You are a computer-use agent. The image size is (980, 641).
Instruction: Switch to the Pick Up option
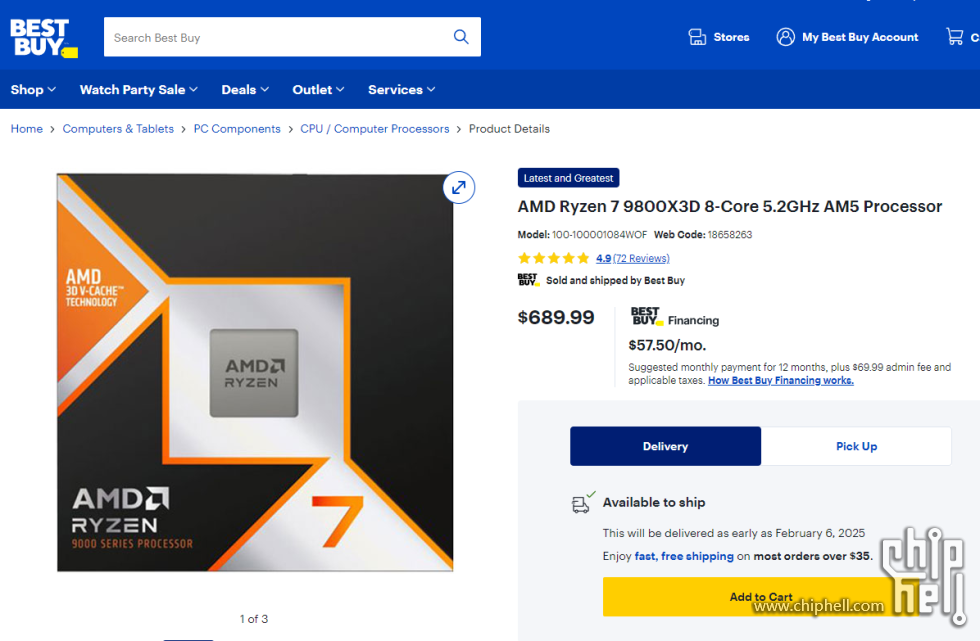click(x=856, y=446)
